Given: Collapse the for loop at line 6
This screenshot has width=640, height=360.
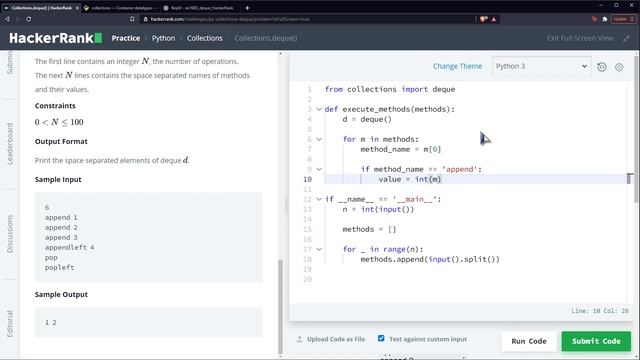Looking at the screenshot, I should pos(319,139).
